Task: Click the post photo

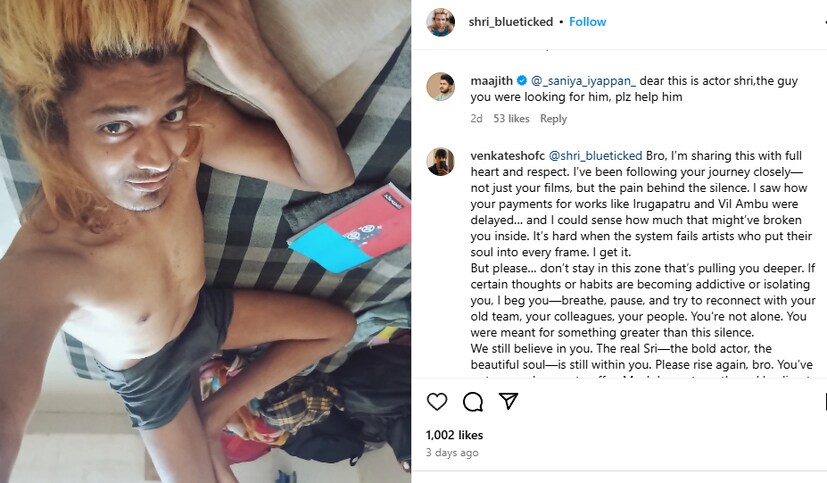Action: (x=206, y=242)
